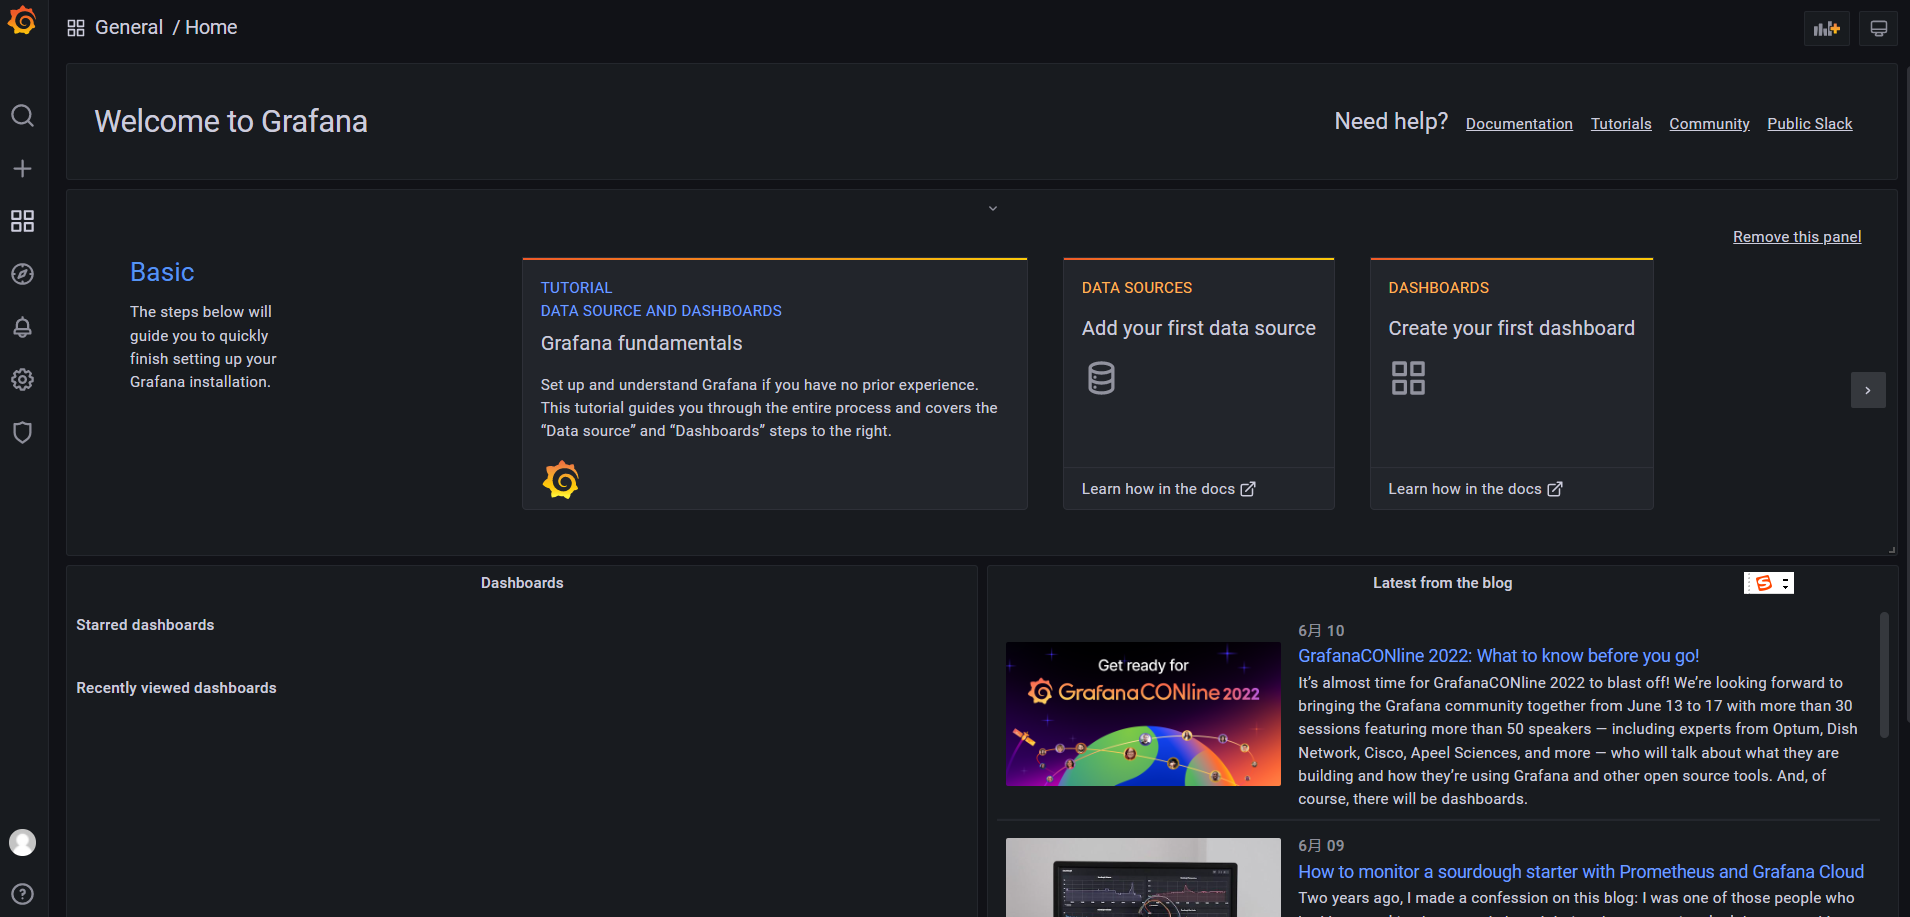Click Learn how in docs under Dashboards
This screenshot has width=1910, height=917.
click(1465, 489)
